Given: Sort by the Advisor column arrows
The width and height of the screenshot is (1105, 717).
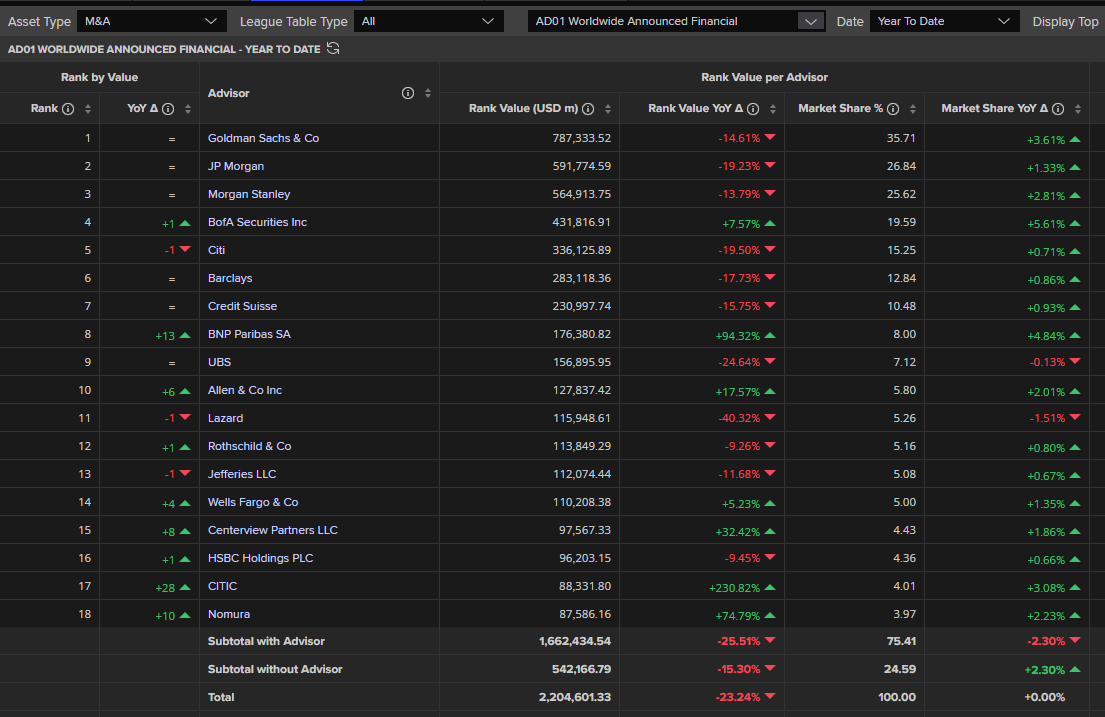Looking at the screenshot, I should (x=428, y=93).
